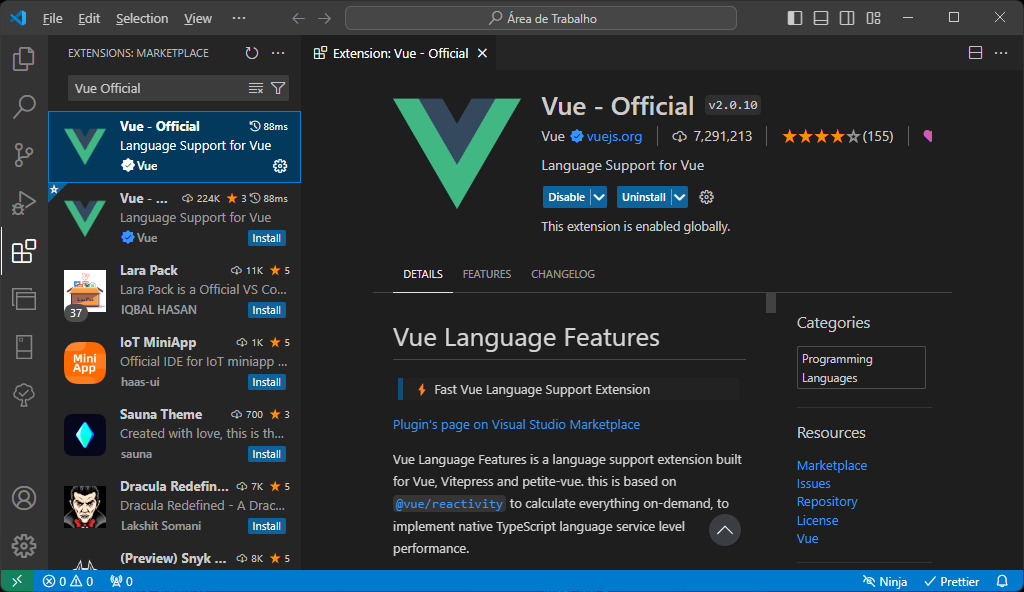The image size is (1024, 592).
Task: Go back with the left arrow
Action: coord(298,18)
